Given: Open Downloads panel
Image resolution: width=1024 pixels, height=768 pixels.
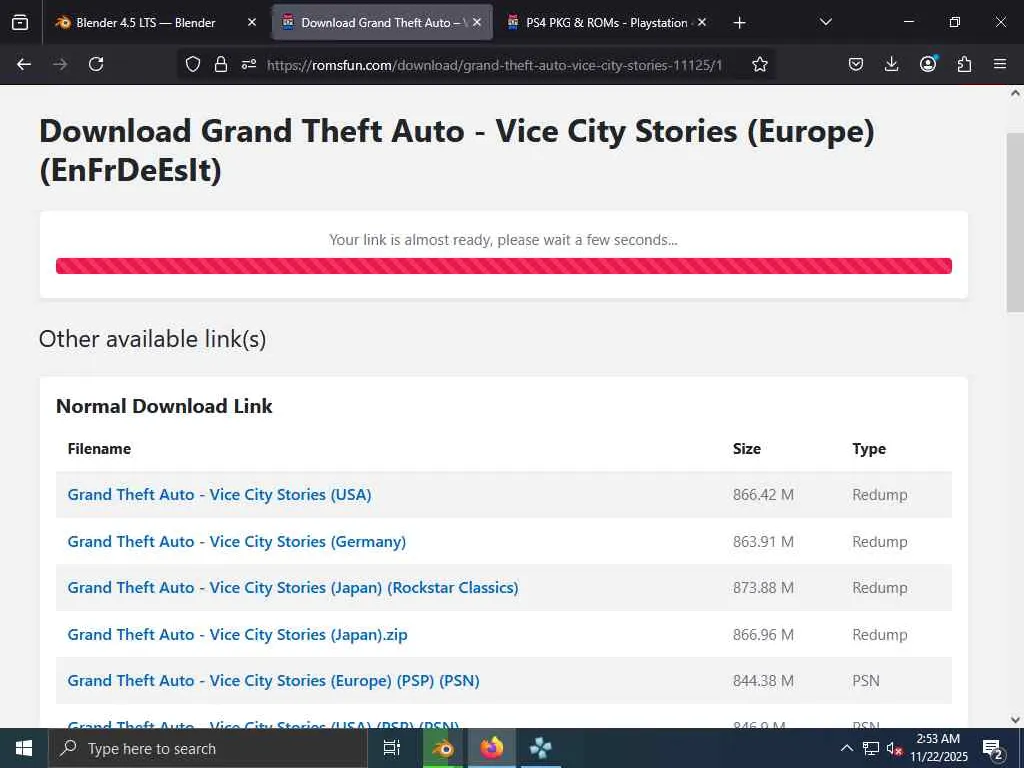Looking at the screenshot, I should click(x=891, y=64).
